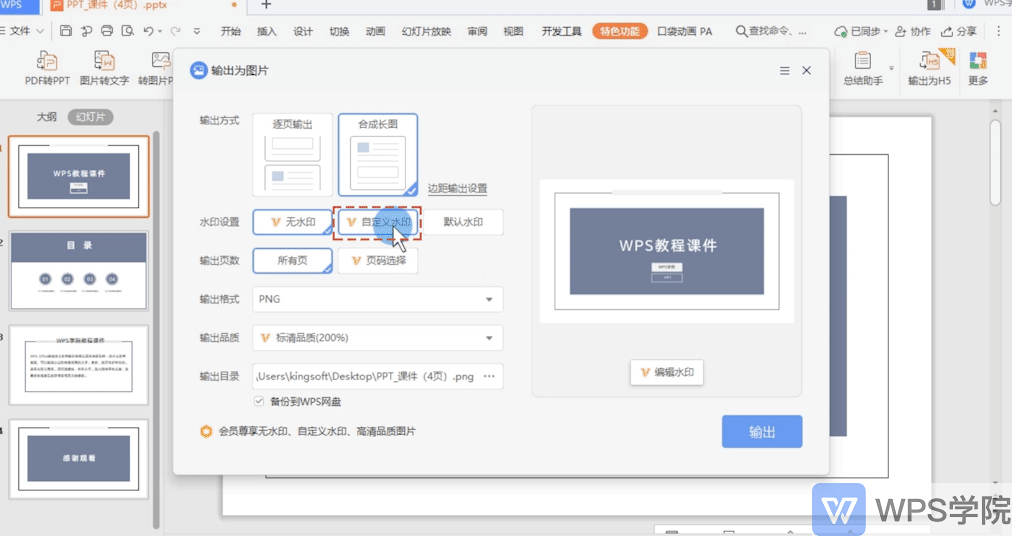The width and height of the screenshot is (1012, 536).
Task: Open the vertical three-dot menu
Action: (x=998, y=31)
